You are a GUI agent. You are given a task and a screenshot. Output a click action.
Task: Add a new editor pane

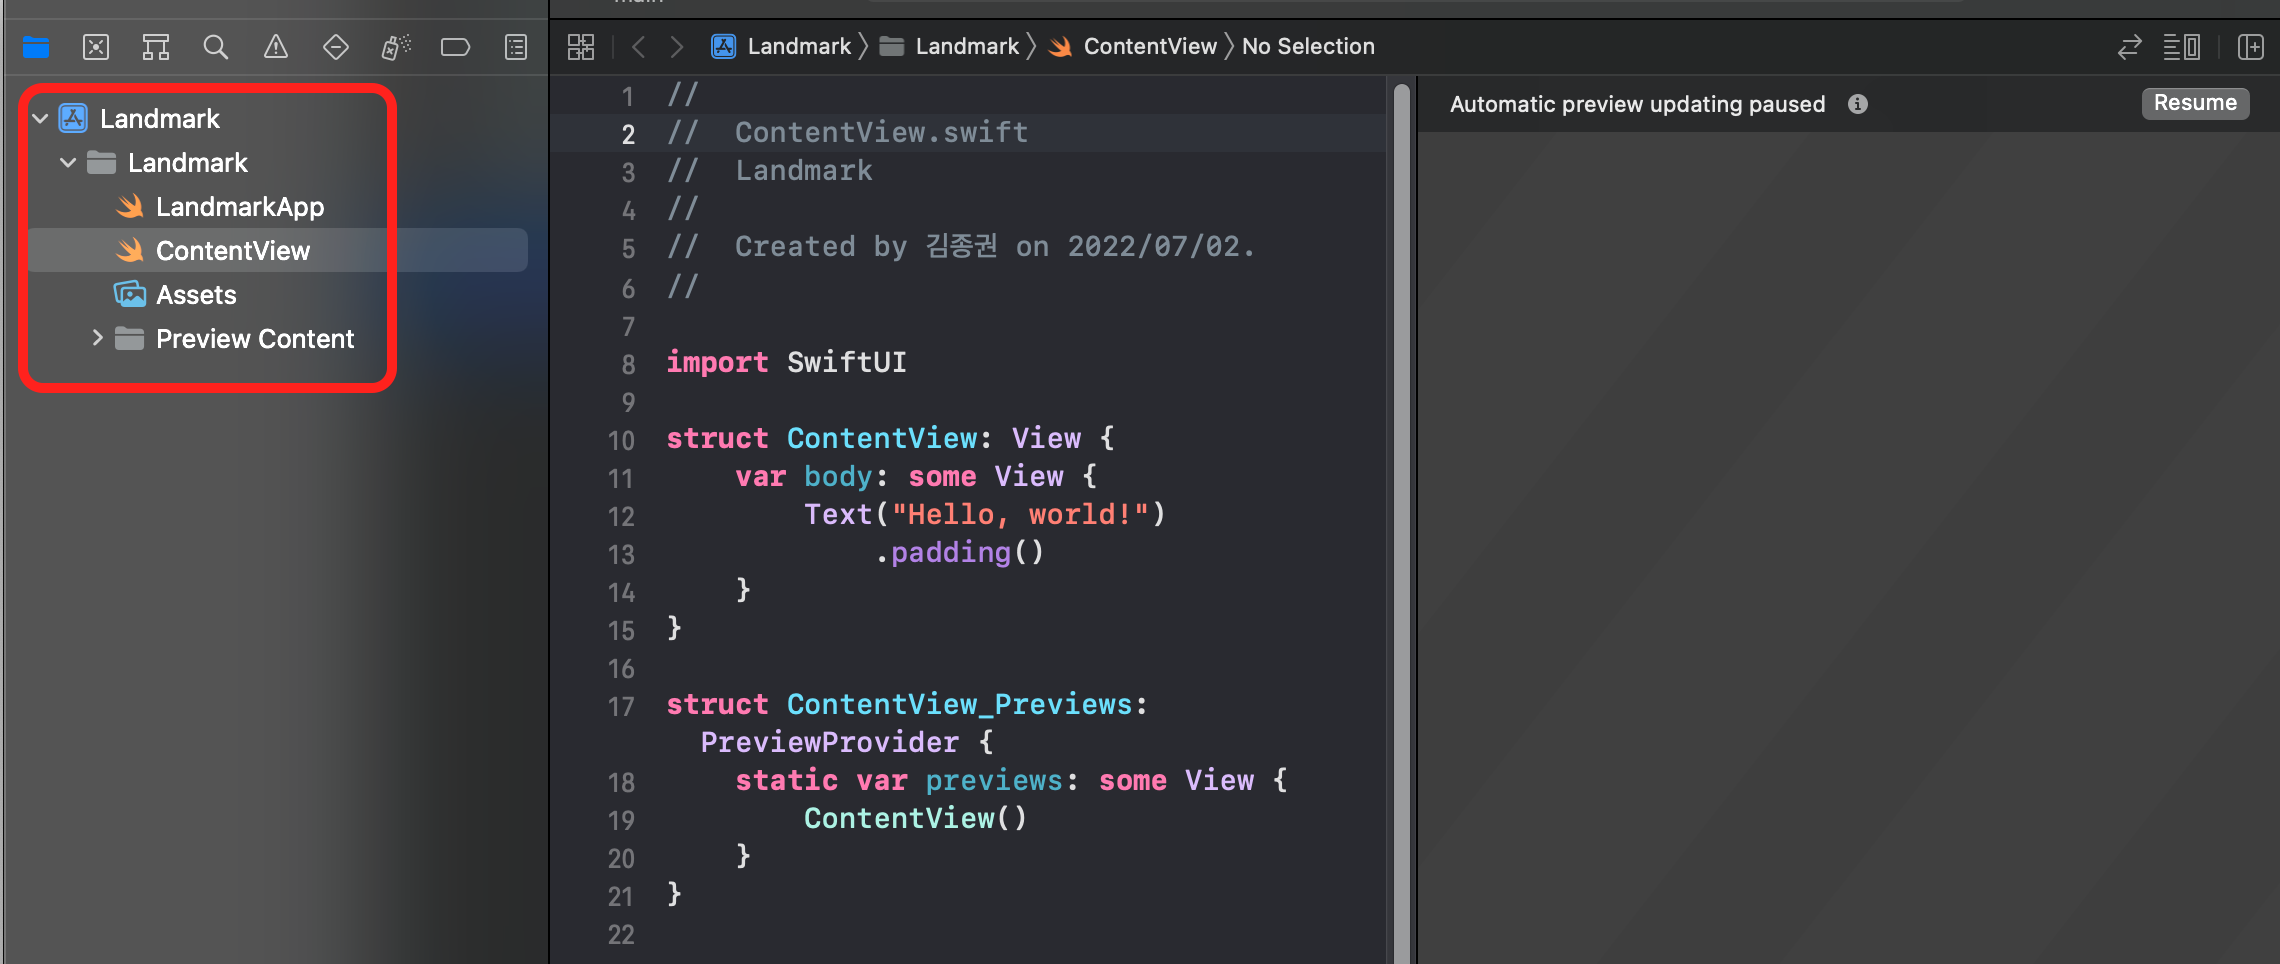(x=2251, y=47)
